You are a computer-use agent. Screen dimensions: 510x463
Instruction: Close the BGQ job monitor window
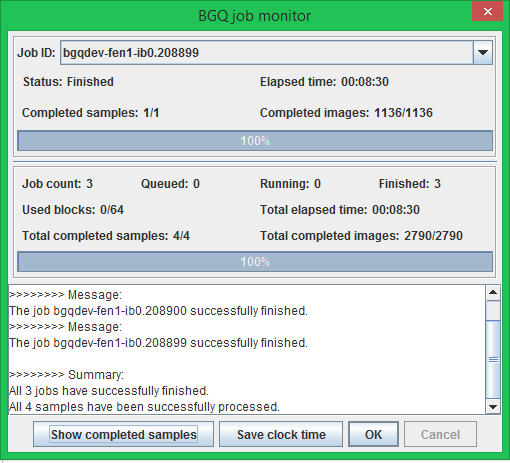(487, 12)
